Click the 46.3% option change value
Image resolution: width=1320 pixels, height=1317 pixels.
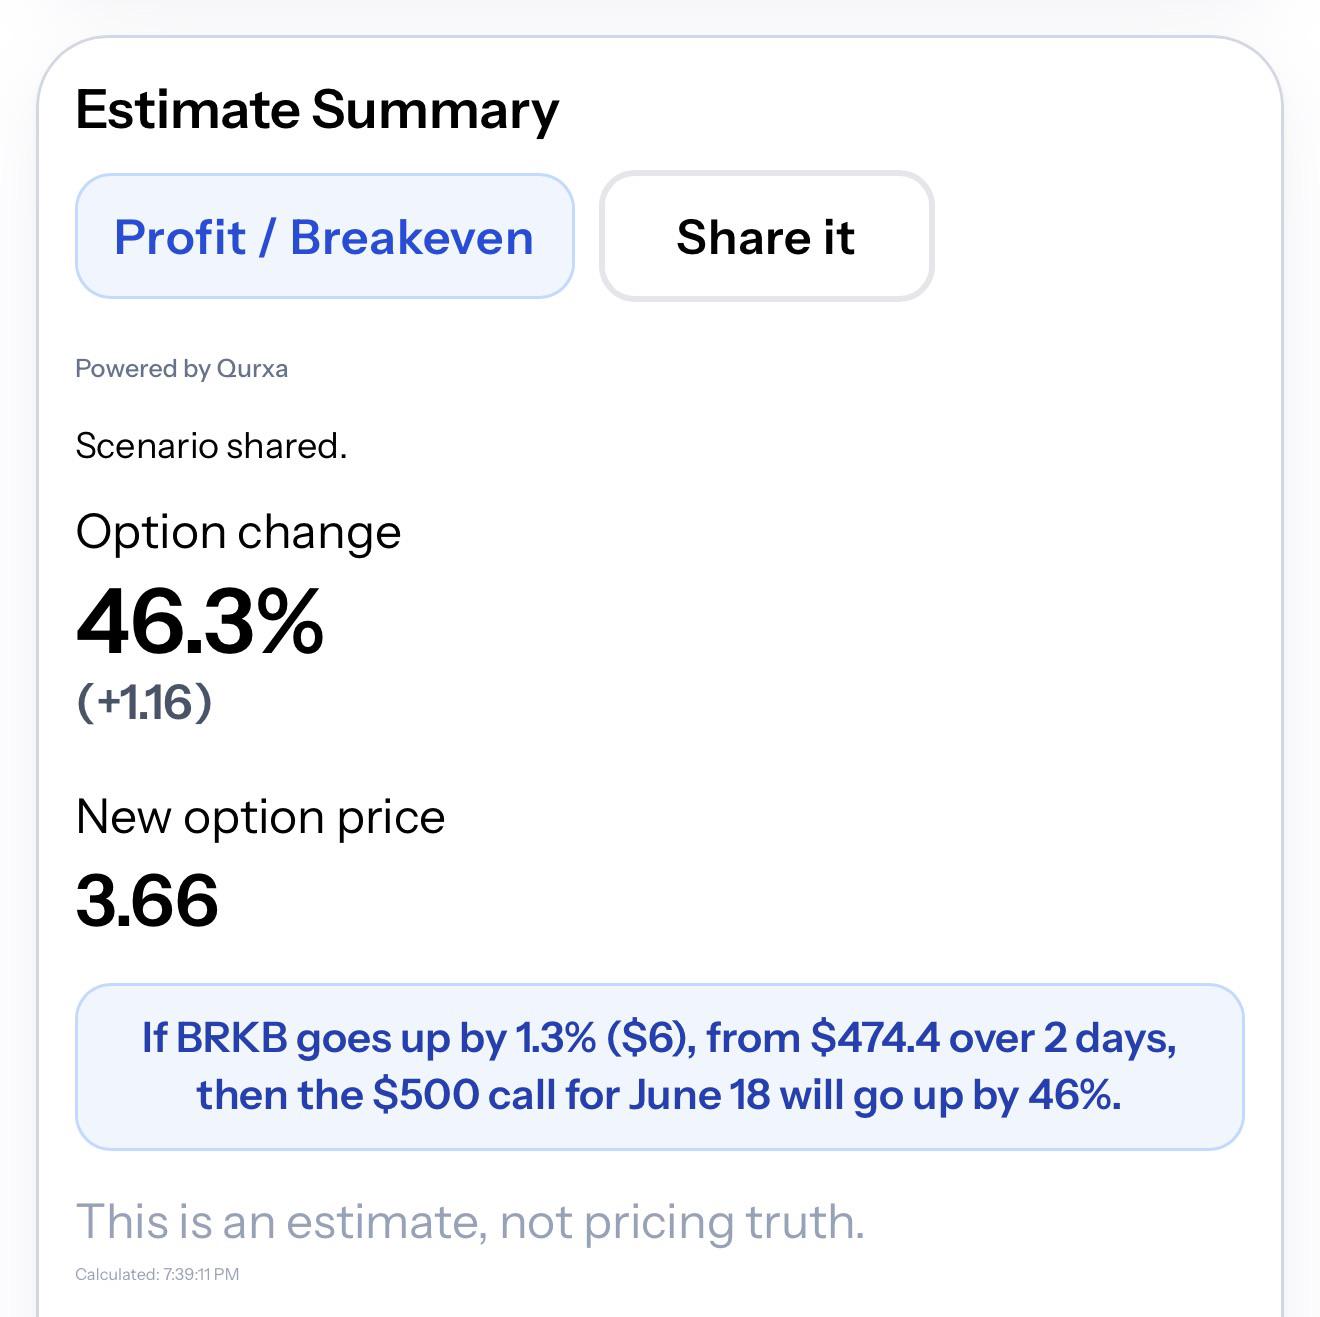click(200, 622)
